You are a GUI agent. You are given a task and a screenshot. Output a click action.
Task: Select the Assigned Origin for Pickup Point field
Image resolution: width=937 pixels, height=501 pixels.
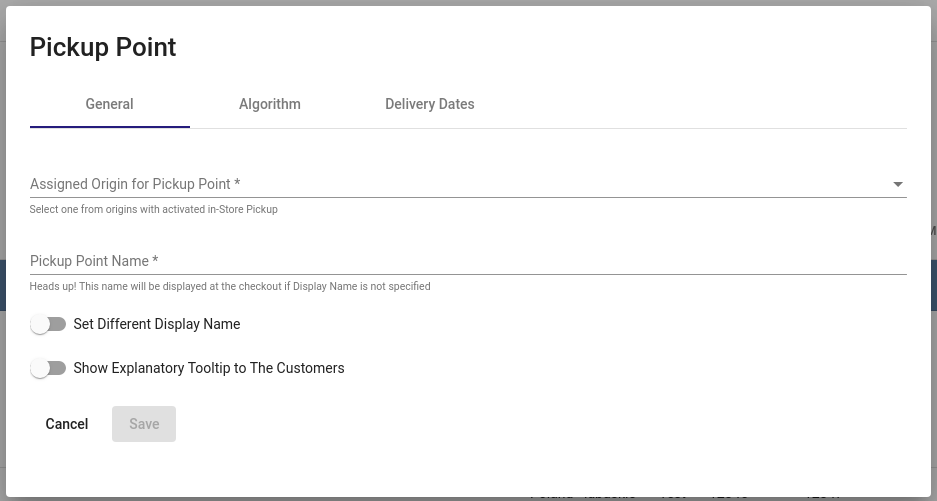click(468, 184)
